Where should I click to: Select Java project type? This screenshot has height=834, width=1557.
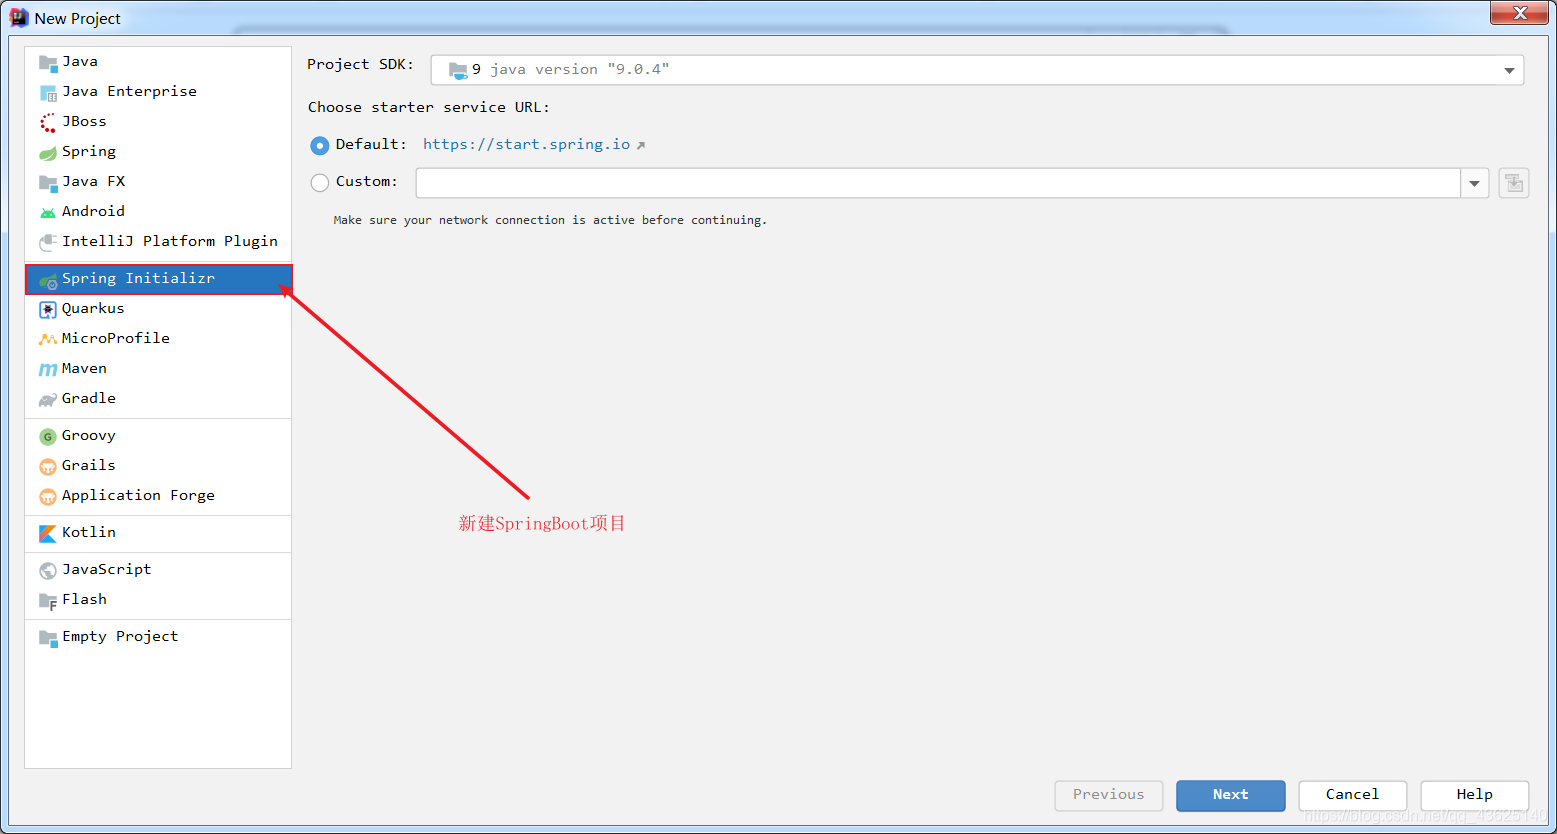tap(158, 62)
